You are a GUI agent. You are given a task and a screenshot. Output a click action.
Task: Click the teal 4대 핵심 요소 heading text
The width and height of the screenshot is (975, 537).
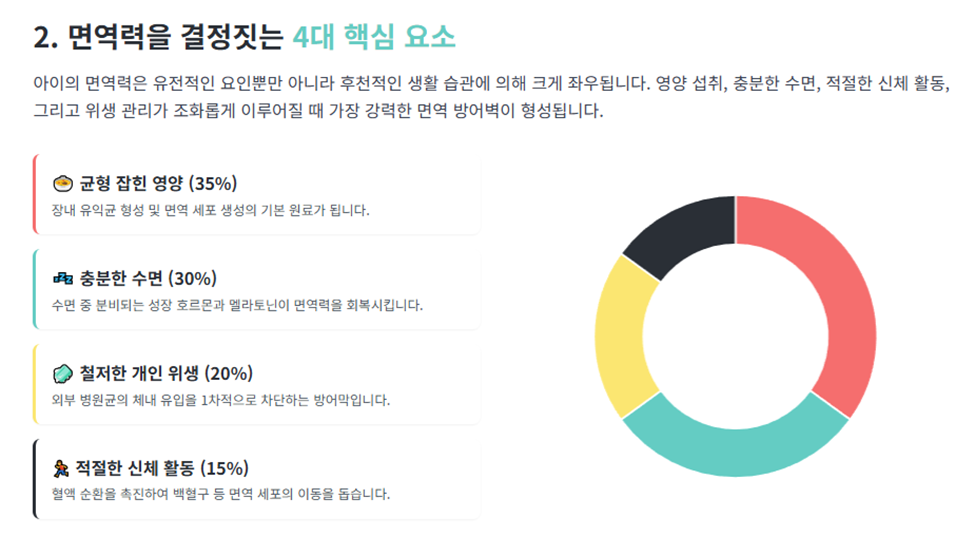pos(374,37)
